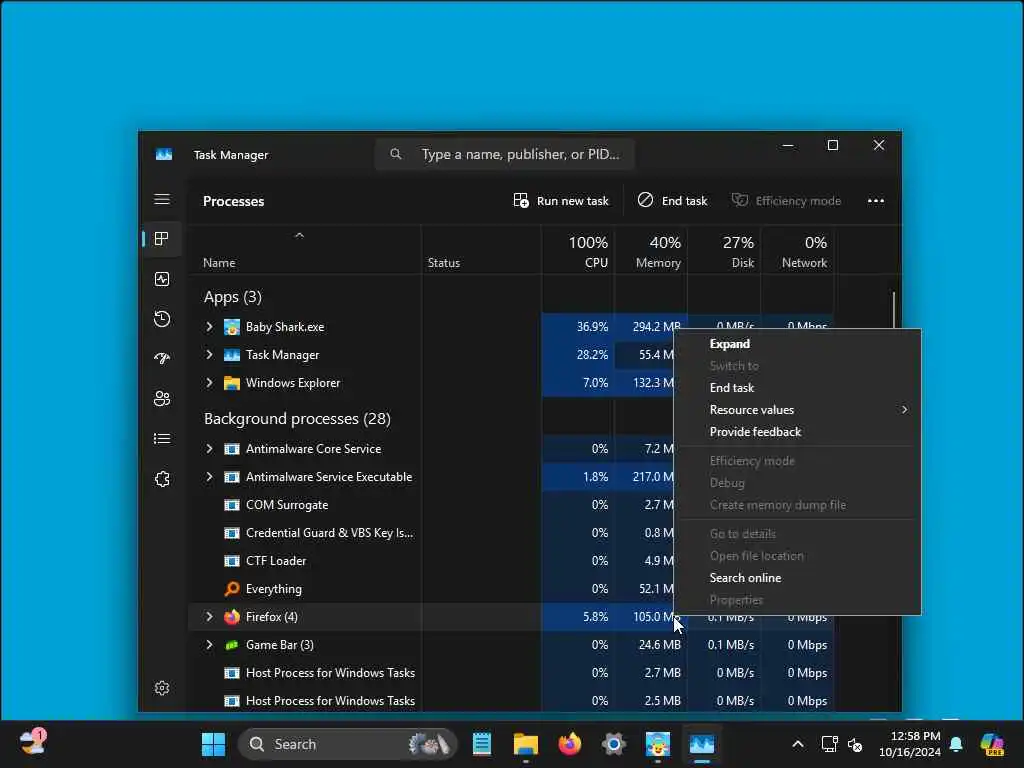This screenshot has height=768, width=1024.
Task: Expand the Game Bar (3) process group
Action: pyautogui.click(x=209, y=645)
